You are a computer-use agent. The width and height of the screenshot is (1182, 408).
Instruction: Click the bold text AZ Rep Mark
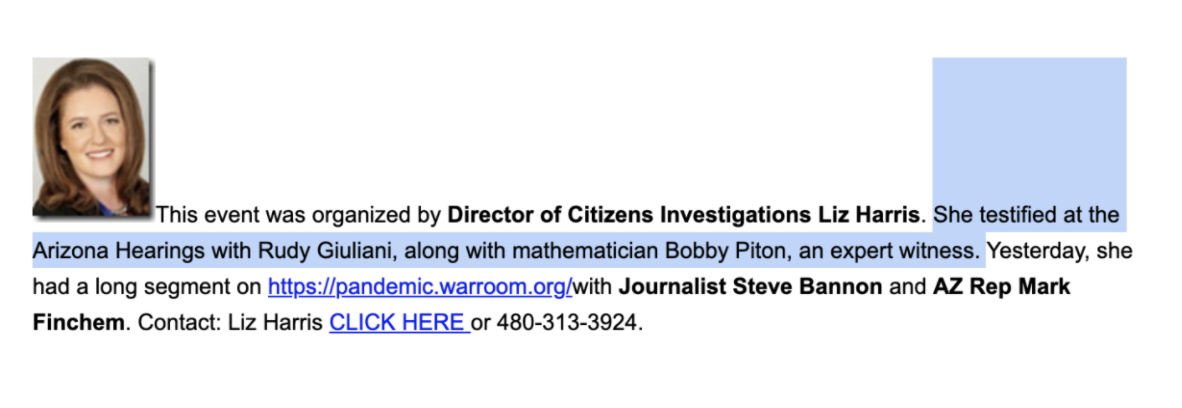click(1001, 288)
